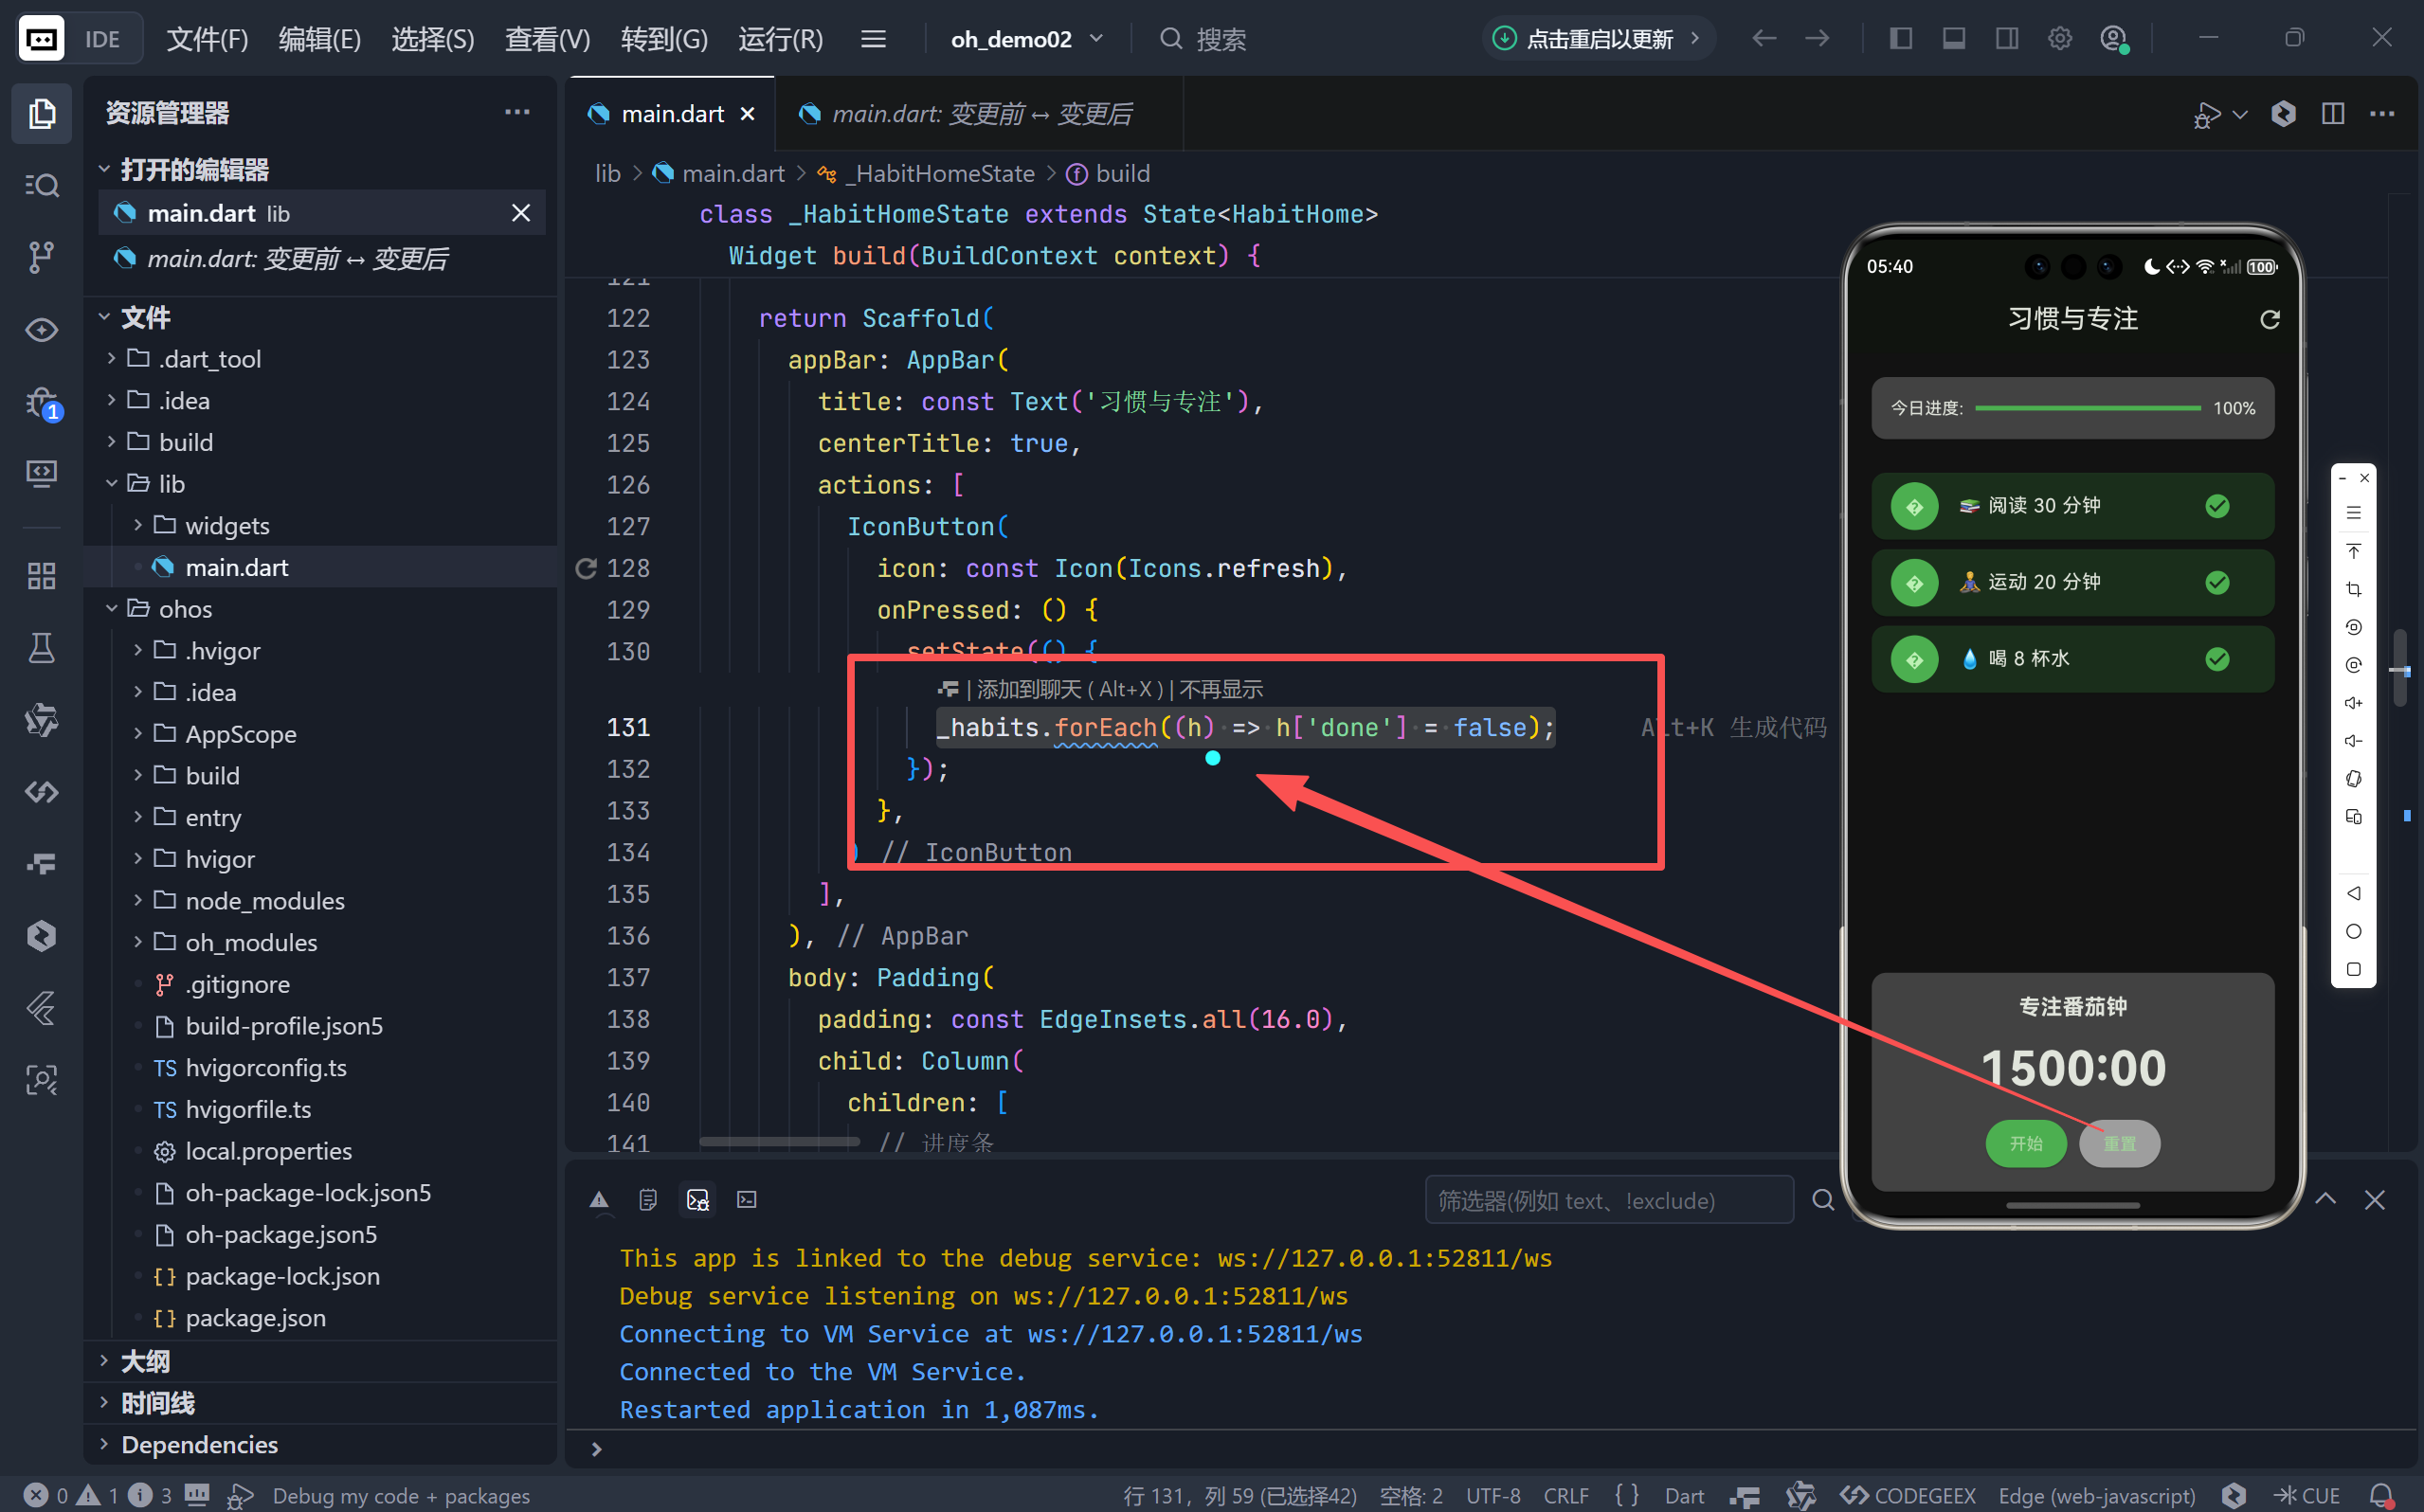Image resolution: width=2424 pixels, height=1512 pixels.
Task: Open the Source Control activity icon
Action: (41, 257)
